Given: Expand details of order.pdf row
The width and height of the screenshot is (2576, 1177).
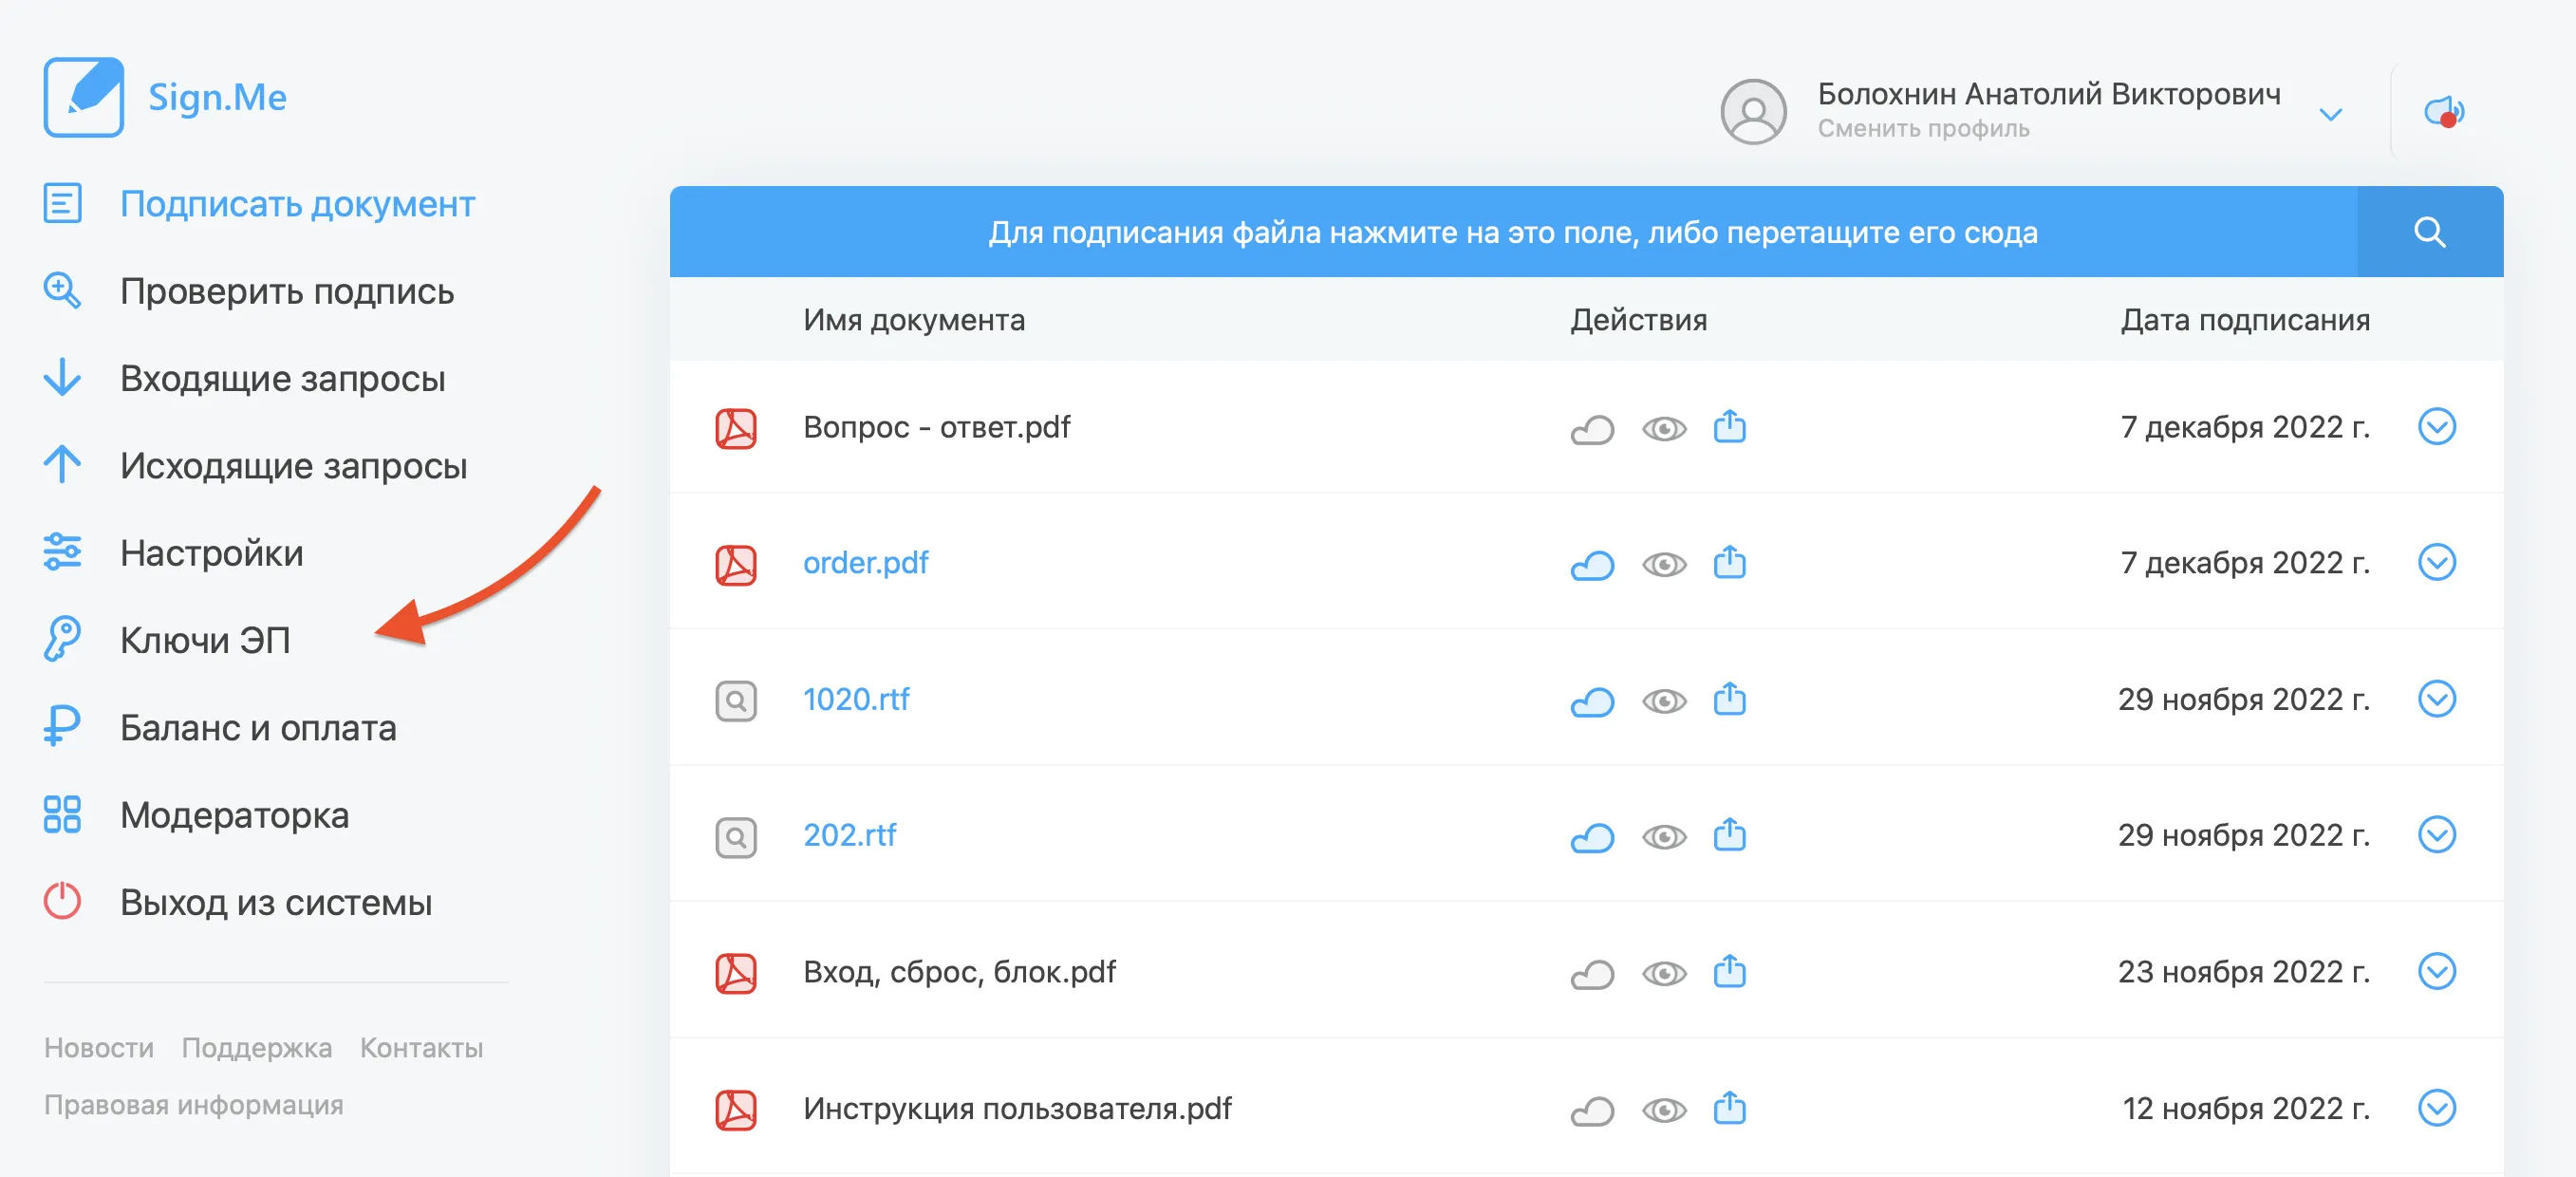Looking at the screenshot, I should click(x=2437, y=562).
